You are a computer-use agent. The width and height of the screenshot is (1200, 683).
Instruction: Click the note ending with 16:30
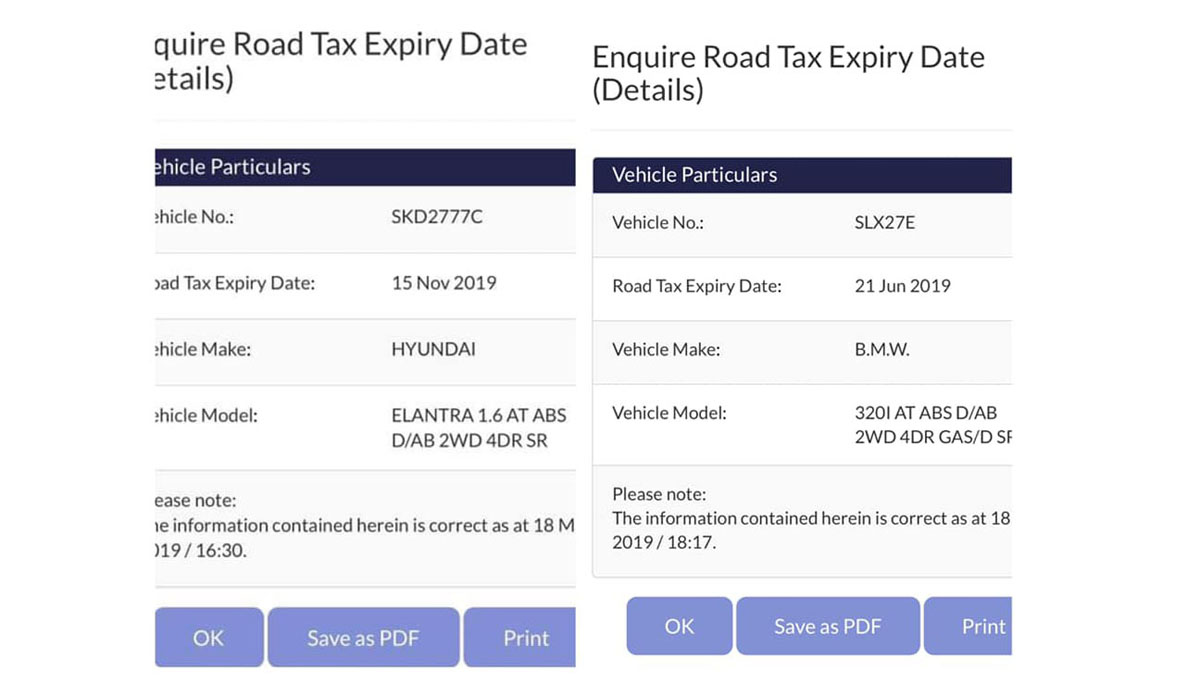362,525
